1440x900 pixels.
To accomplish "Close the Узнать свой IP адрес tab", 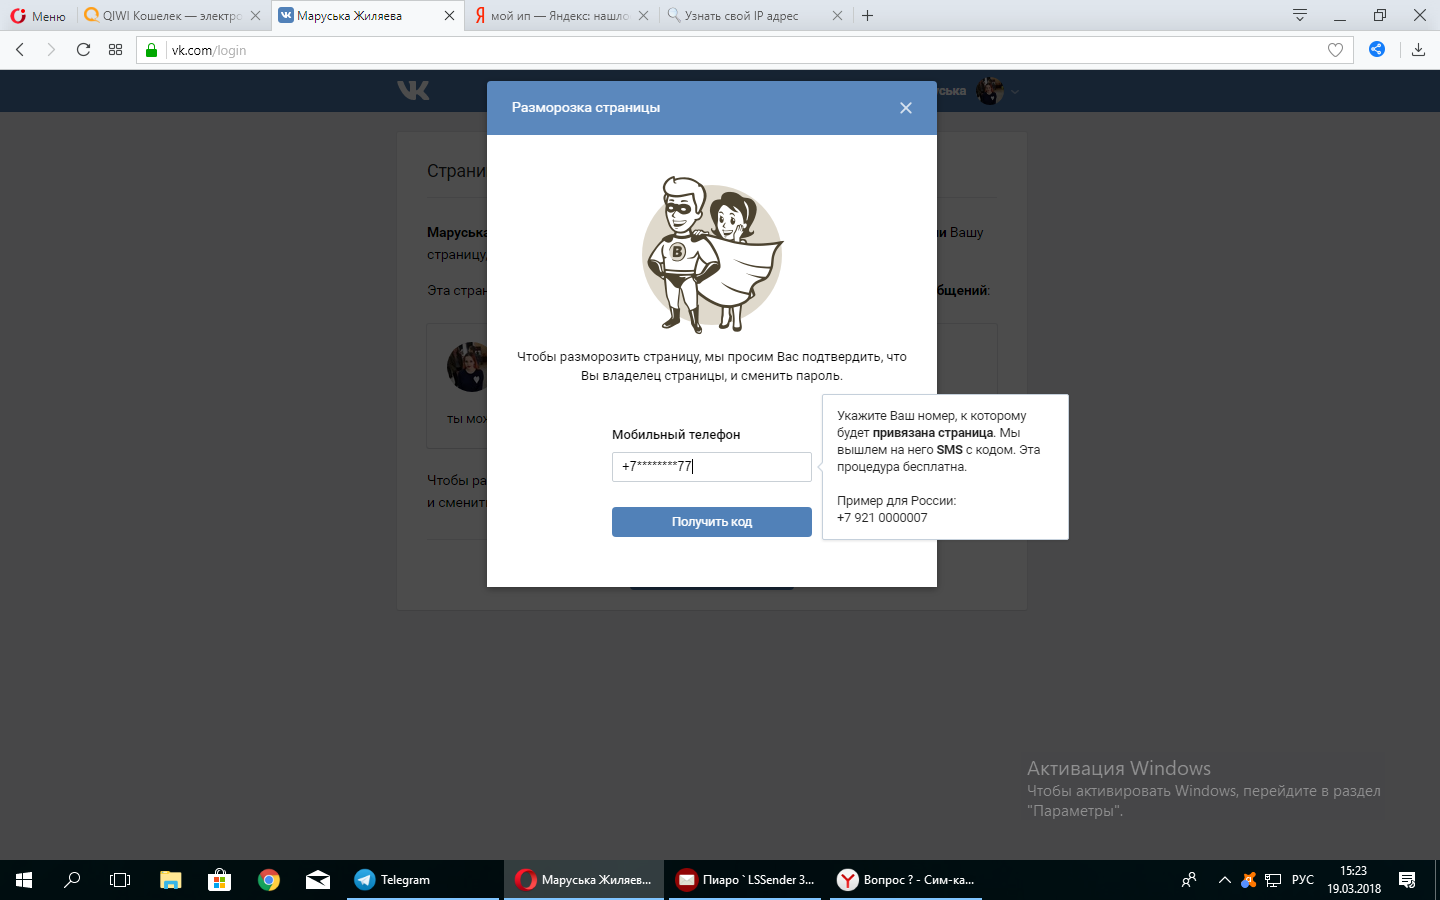I will (837, 16).
